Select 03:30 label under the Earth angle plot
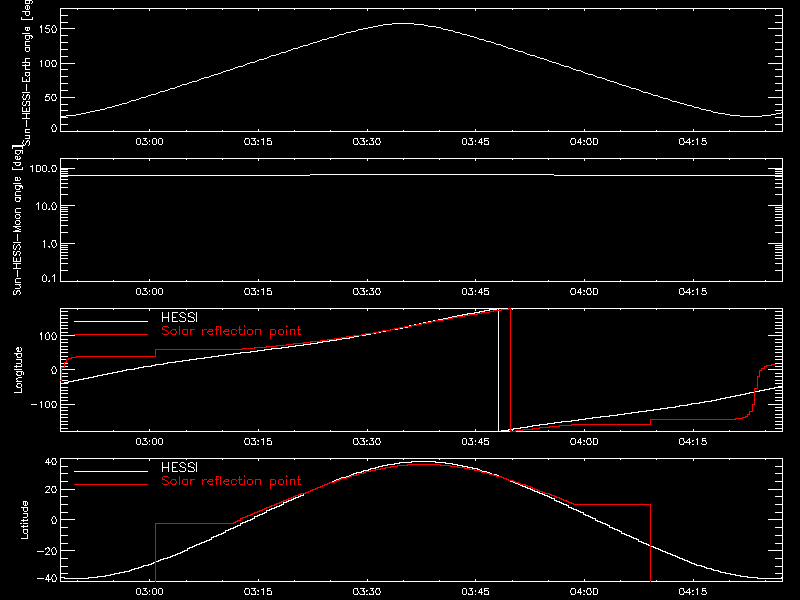The width and height of the screenshot is (800, 600). (x=367, y=142)
